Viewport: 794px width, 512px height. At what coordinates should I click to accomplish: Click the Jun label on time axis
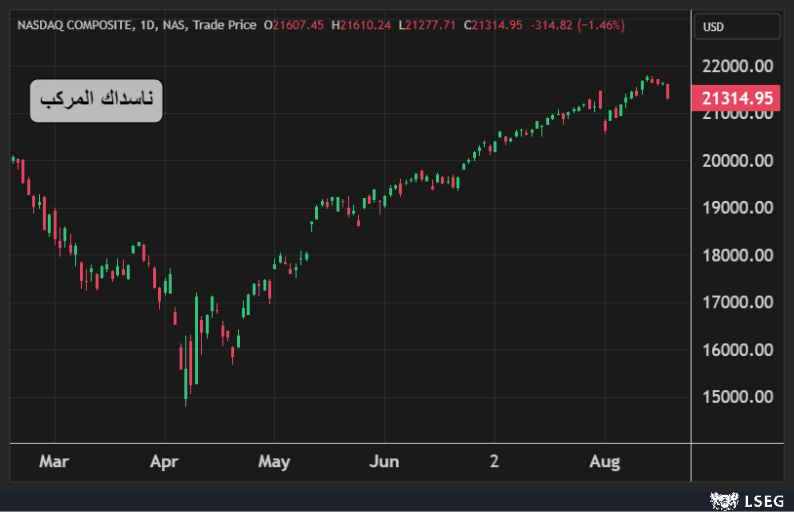[383, 461]
